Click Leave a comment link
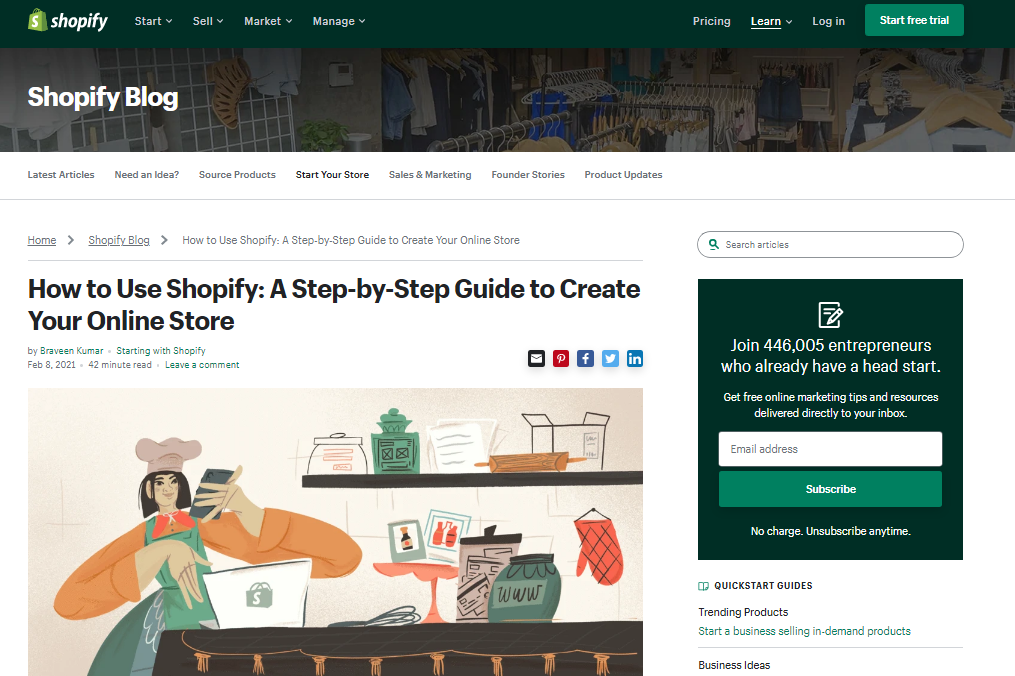1015x676 pixels. click(202, 365)
